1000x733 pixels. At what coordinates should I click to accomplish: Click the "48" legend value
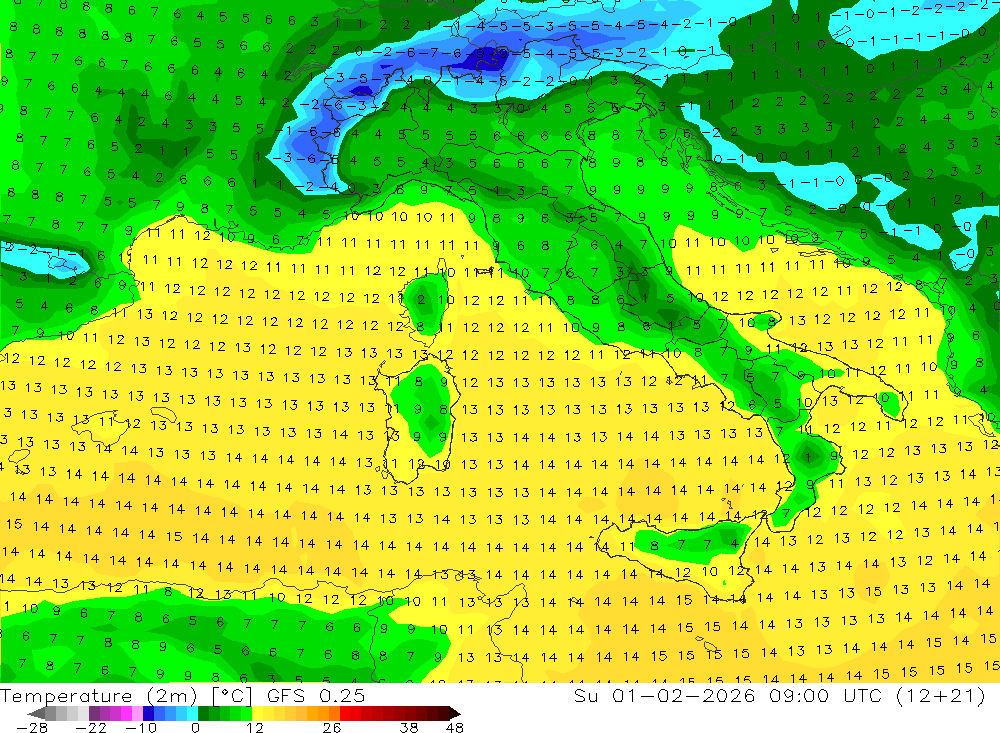pyautogui.click(x=455, y=727)
